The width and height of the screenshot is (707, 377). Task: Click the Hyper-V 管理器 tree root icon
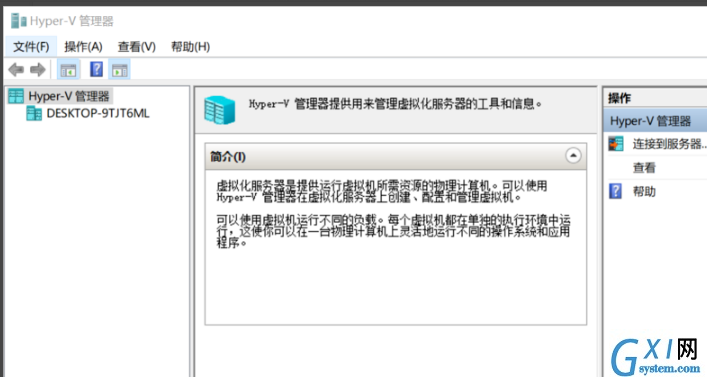(16, 96)
